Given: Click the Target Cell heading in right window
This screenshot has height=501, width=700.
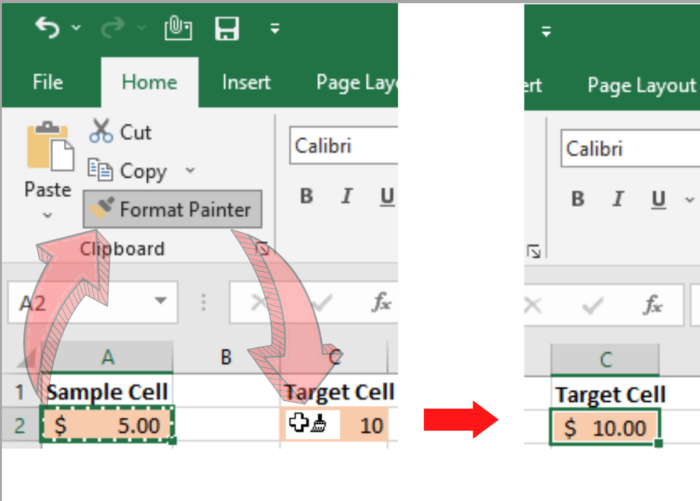Looking at the screenshot, I should tap(611, 395).
